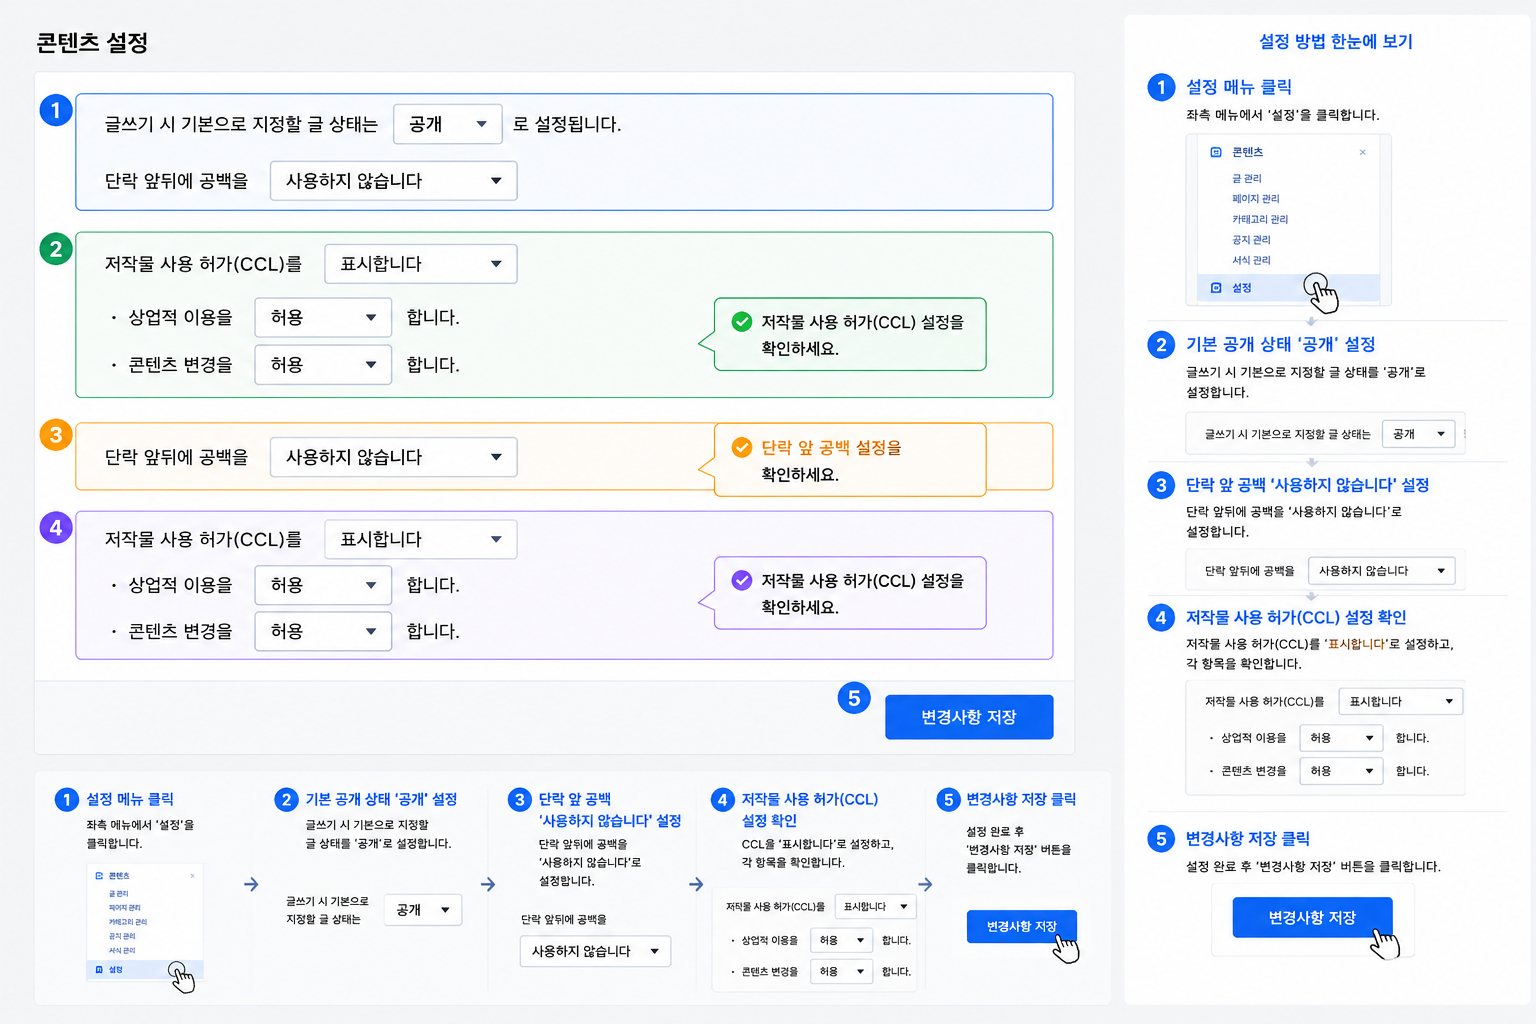Click the orange 표시합니다 word in the right guide description
Viewport: 1536px width, 1024px height.
(1358, 644)
